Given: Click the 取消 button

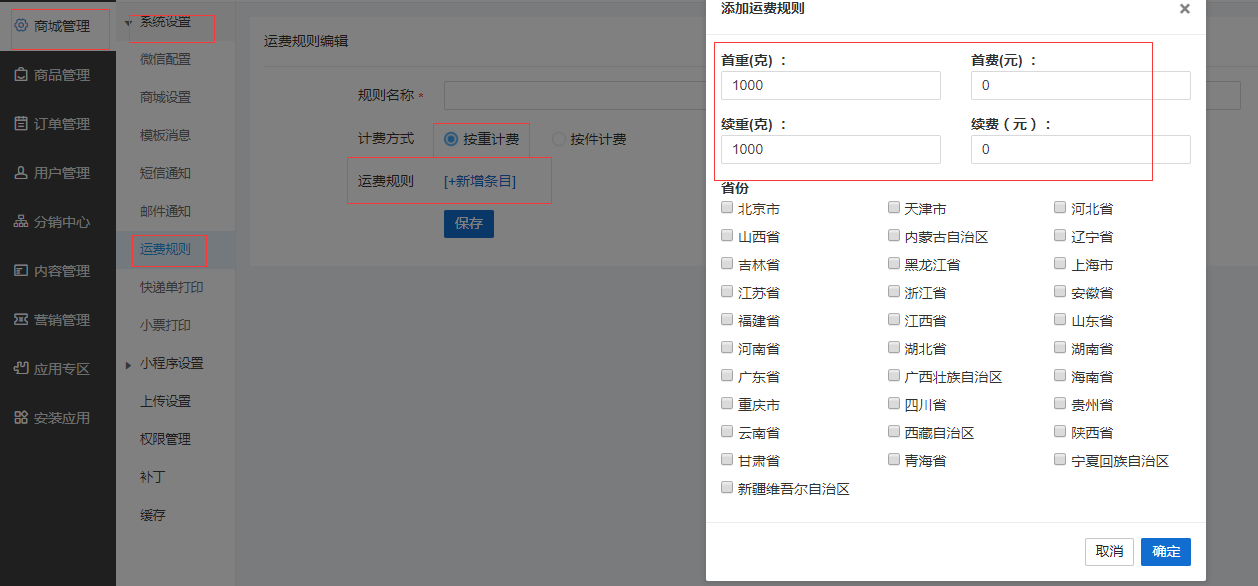Looking at the screenshot, I should pyautogui.click(x=1109, y=552).
